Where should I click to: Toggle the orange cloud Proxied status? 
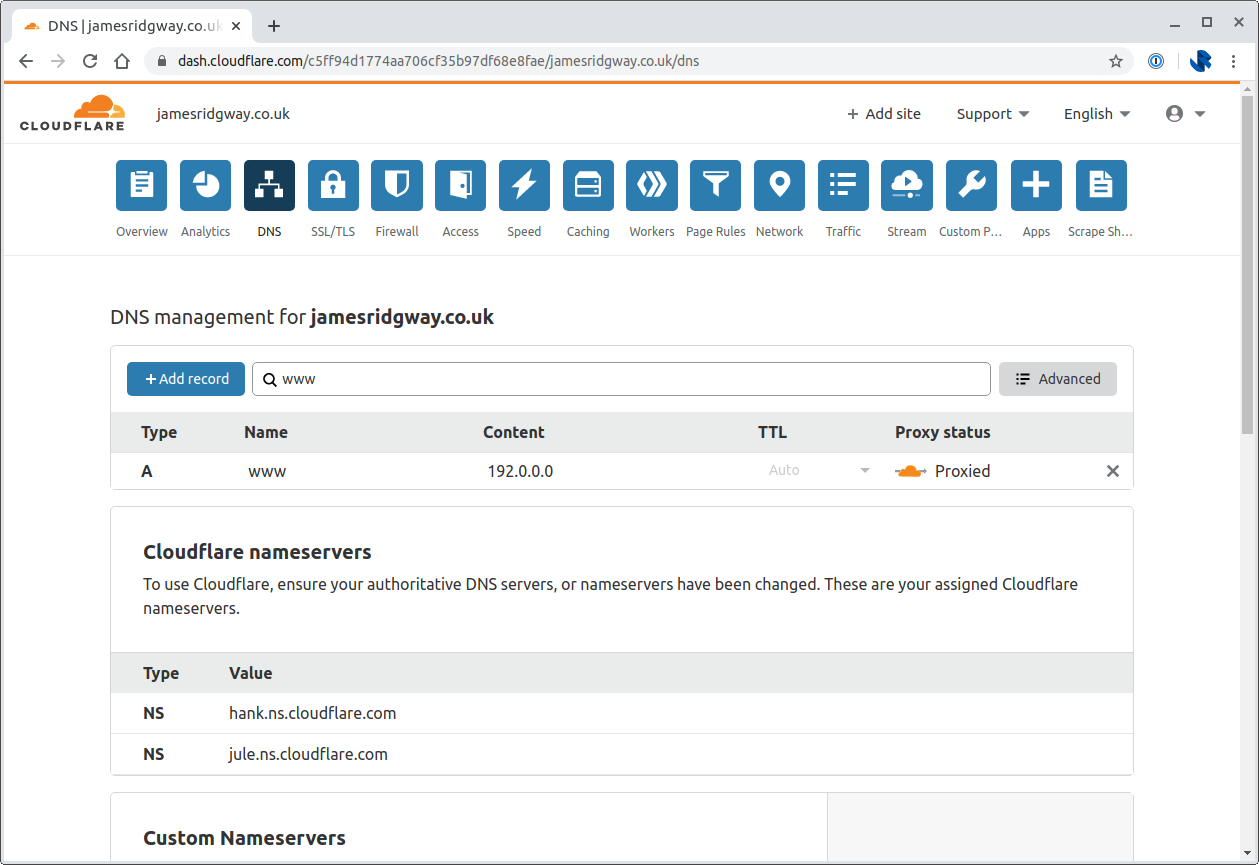coord(910,471)
